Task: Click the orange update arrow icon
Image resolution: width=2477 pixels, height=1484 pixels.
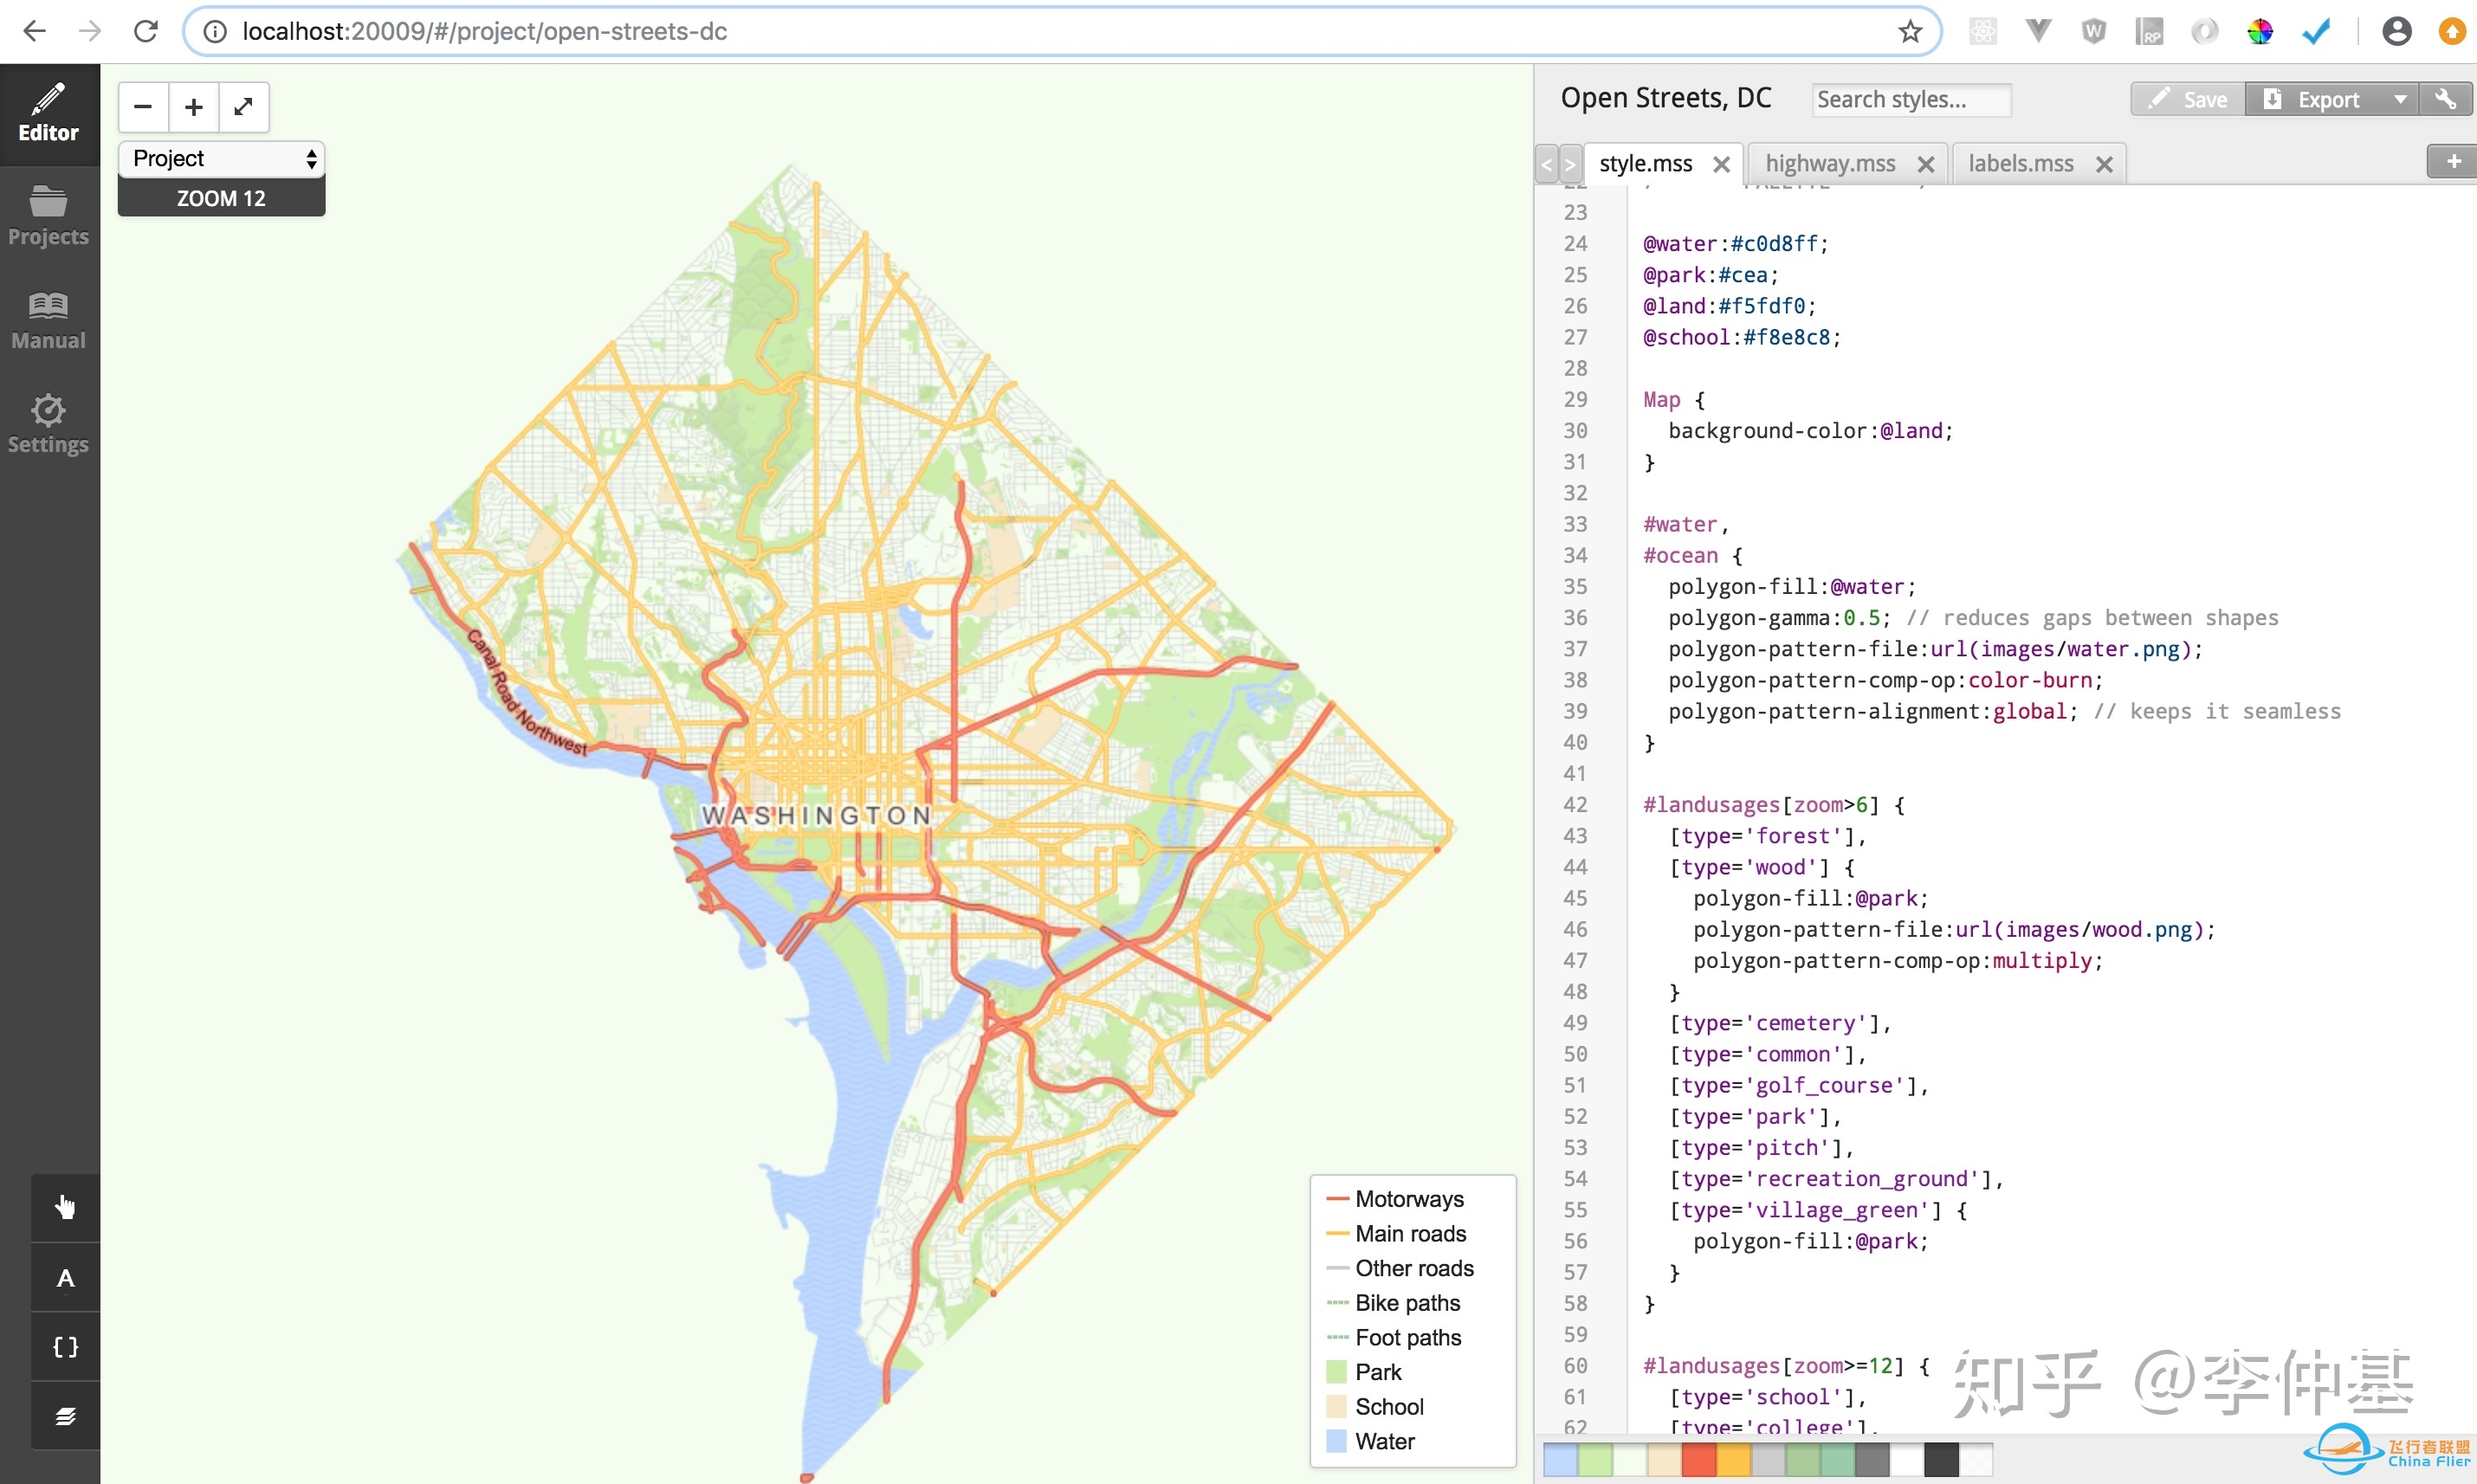Action: click(x=2451, y=31)
